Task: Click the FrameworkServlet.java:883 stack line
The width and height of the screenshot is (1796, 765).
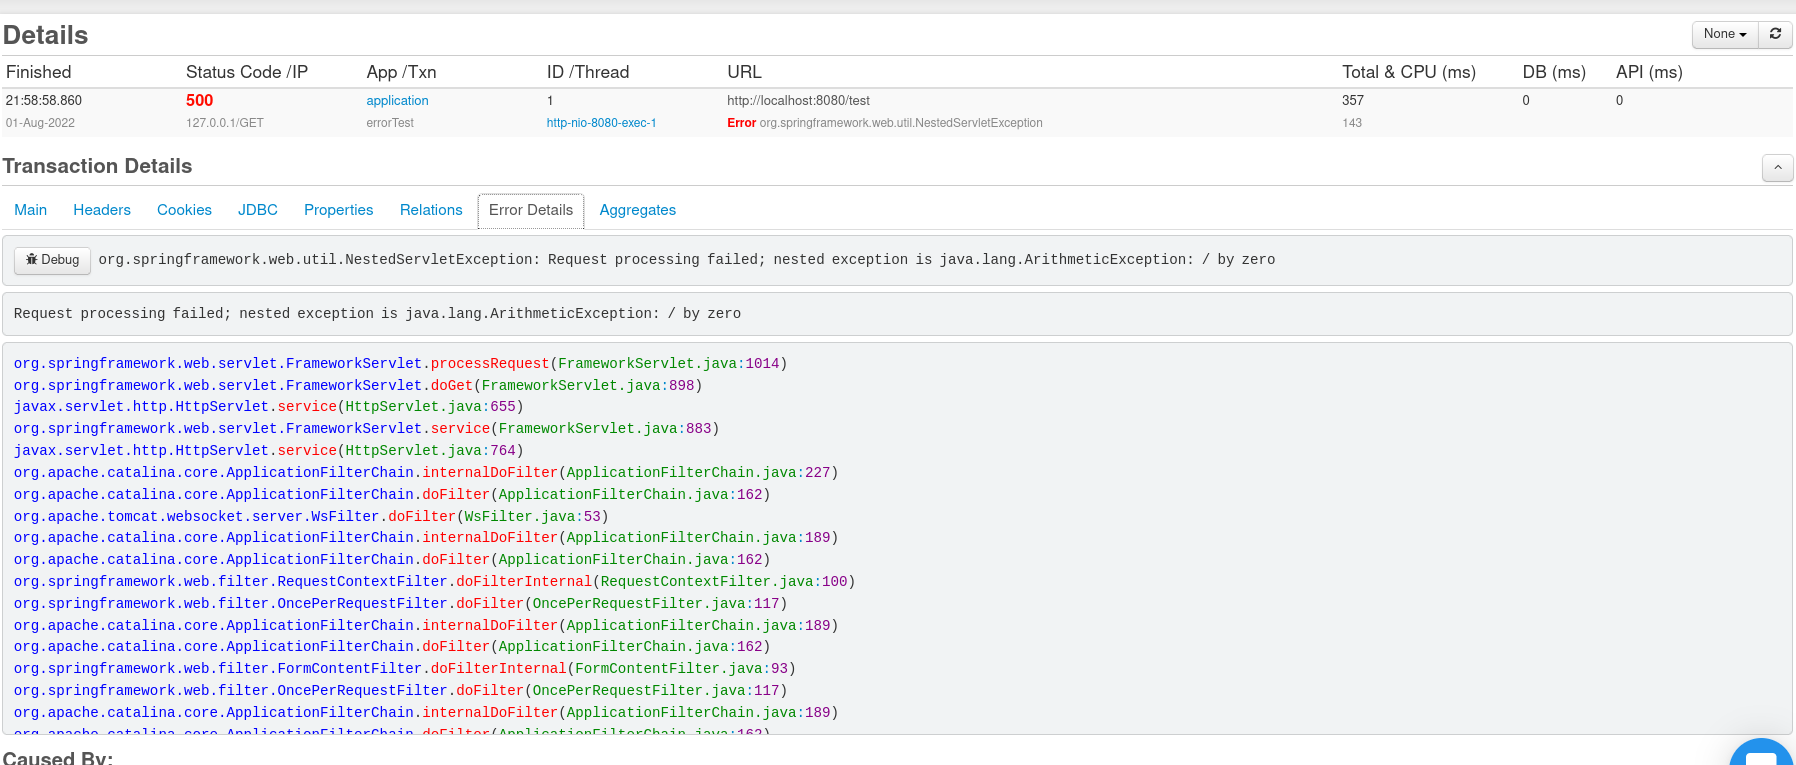Action: [x=366, y=429]
